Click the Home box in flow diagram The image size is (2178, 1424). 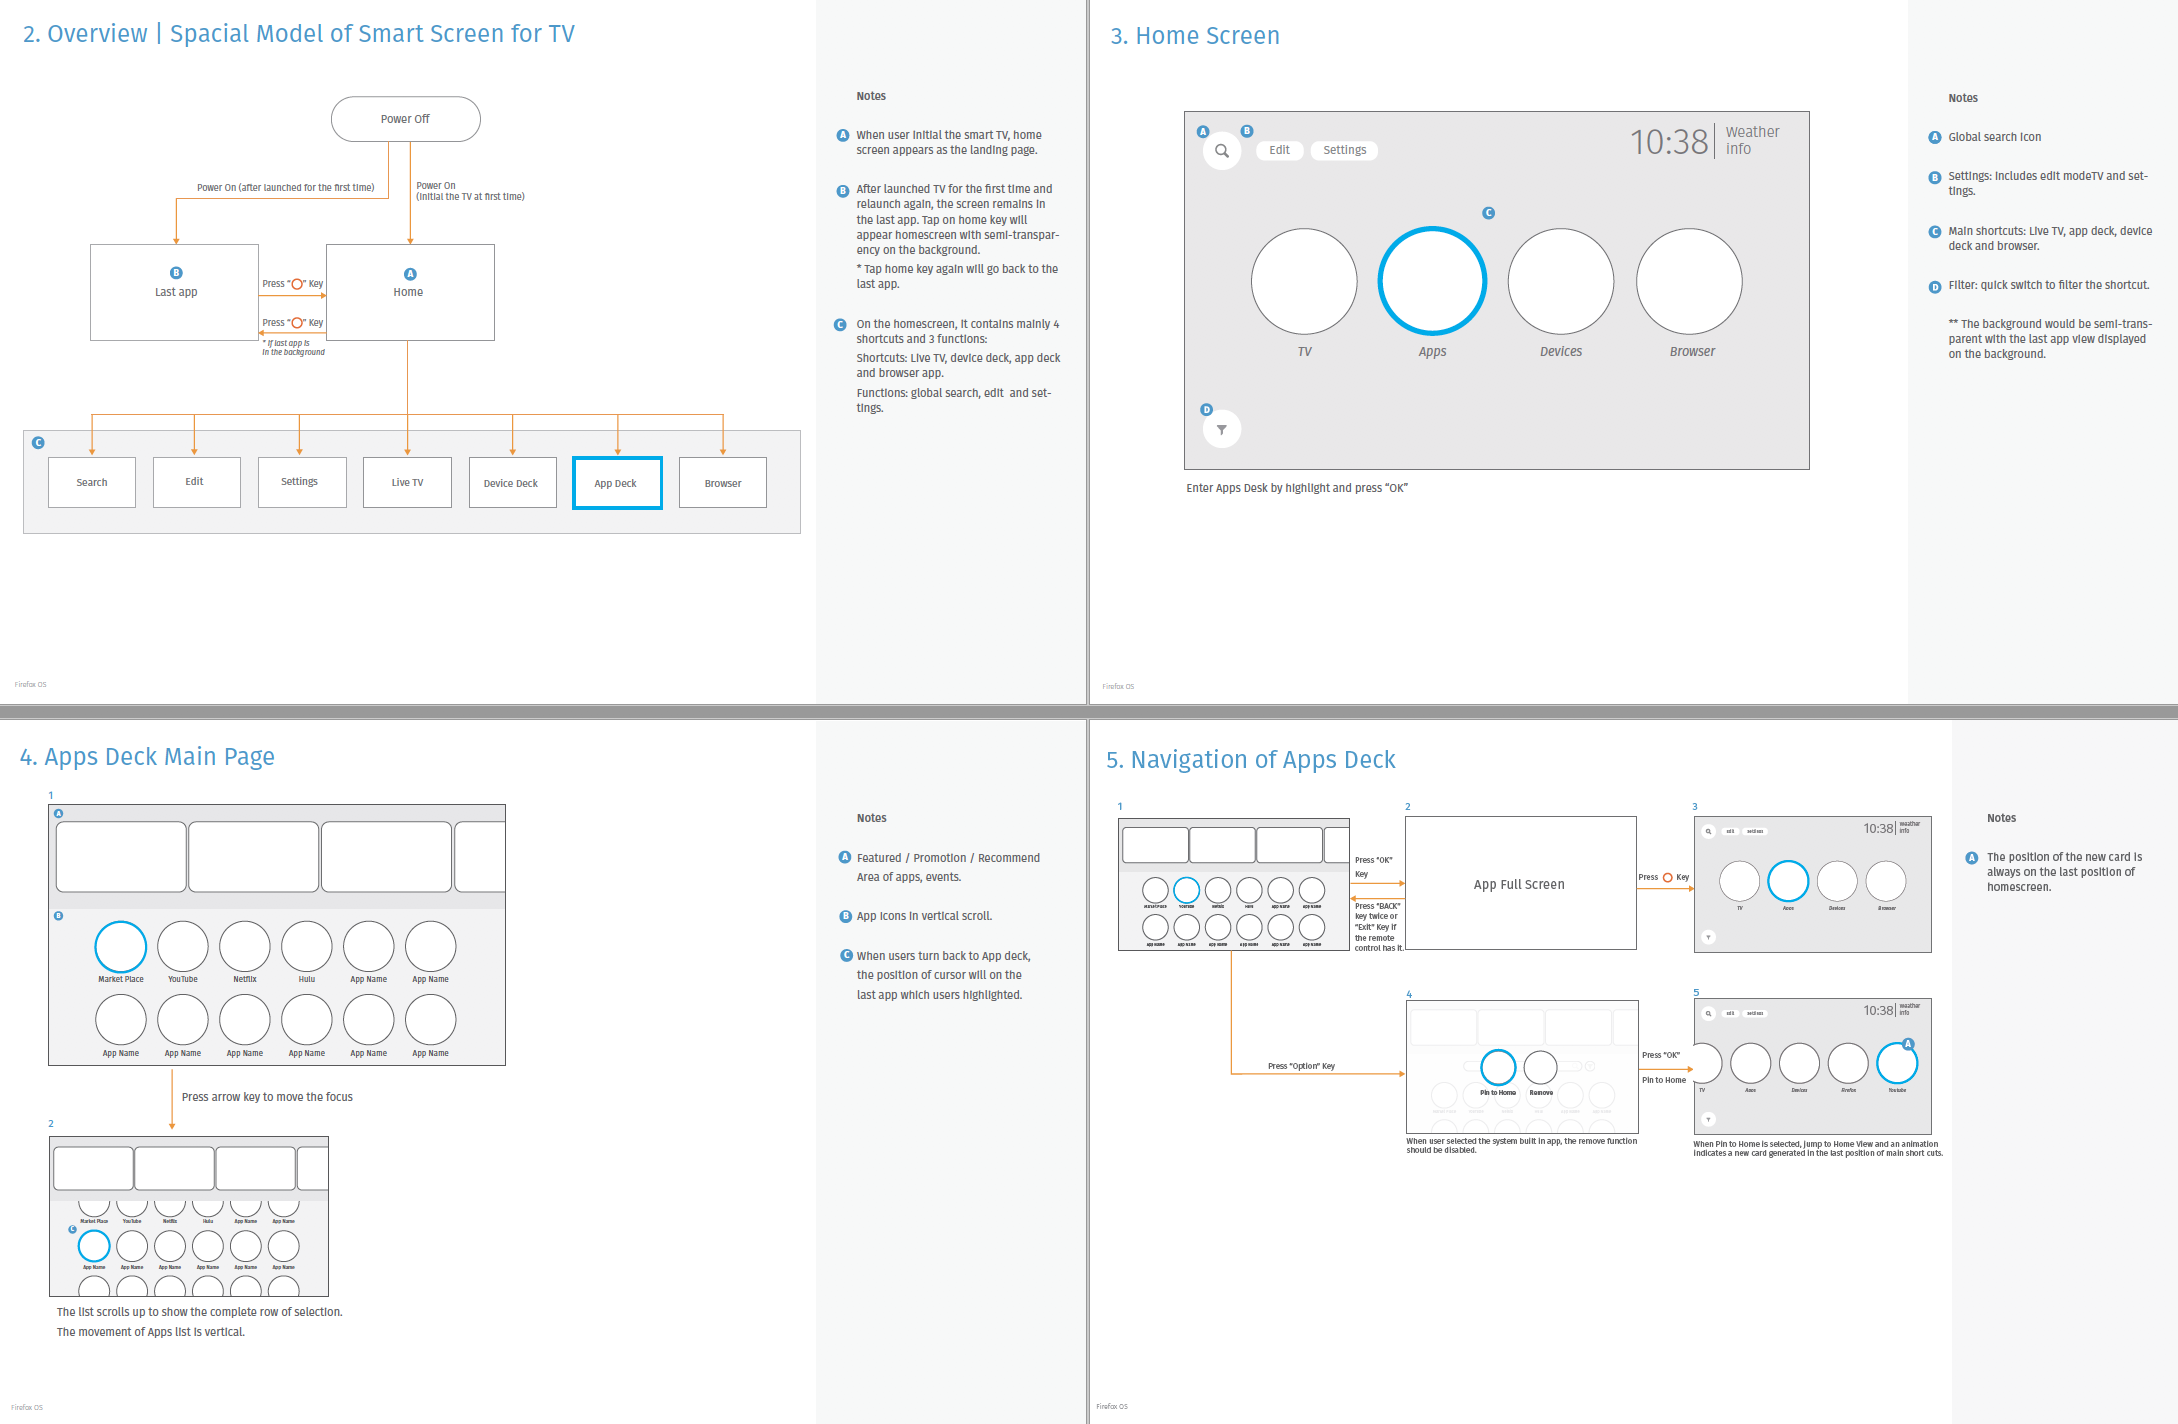[x=410, y=292]
